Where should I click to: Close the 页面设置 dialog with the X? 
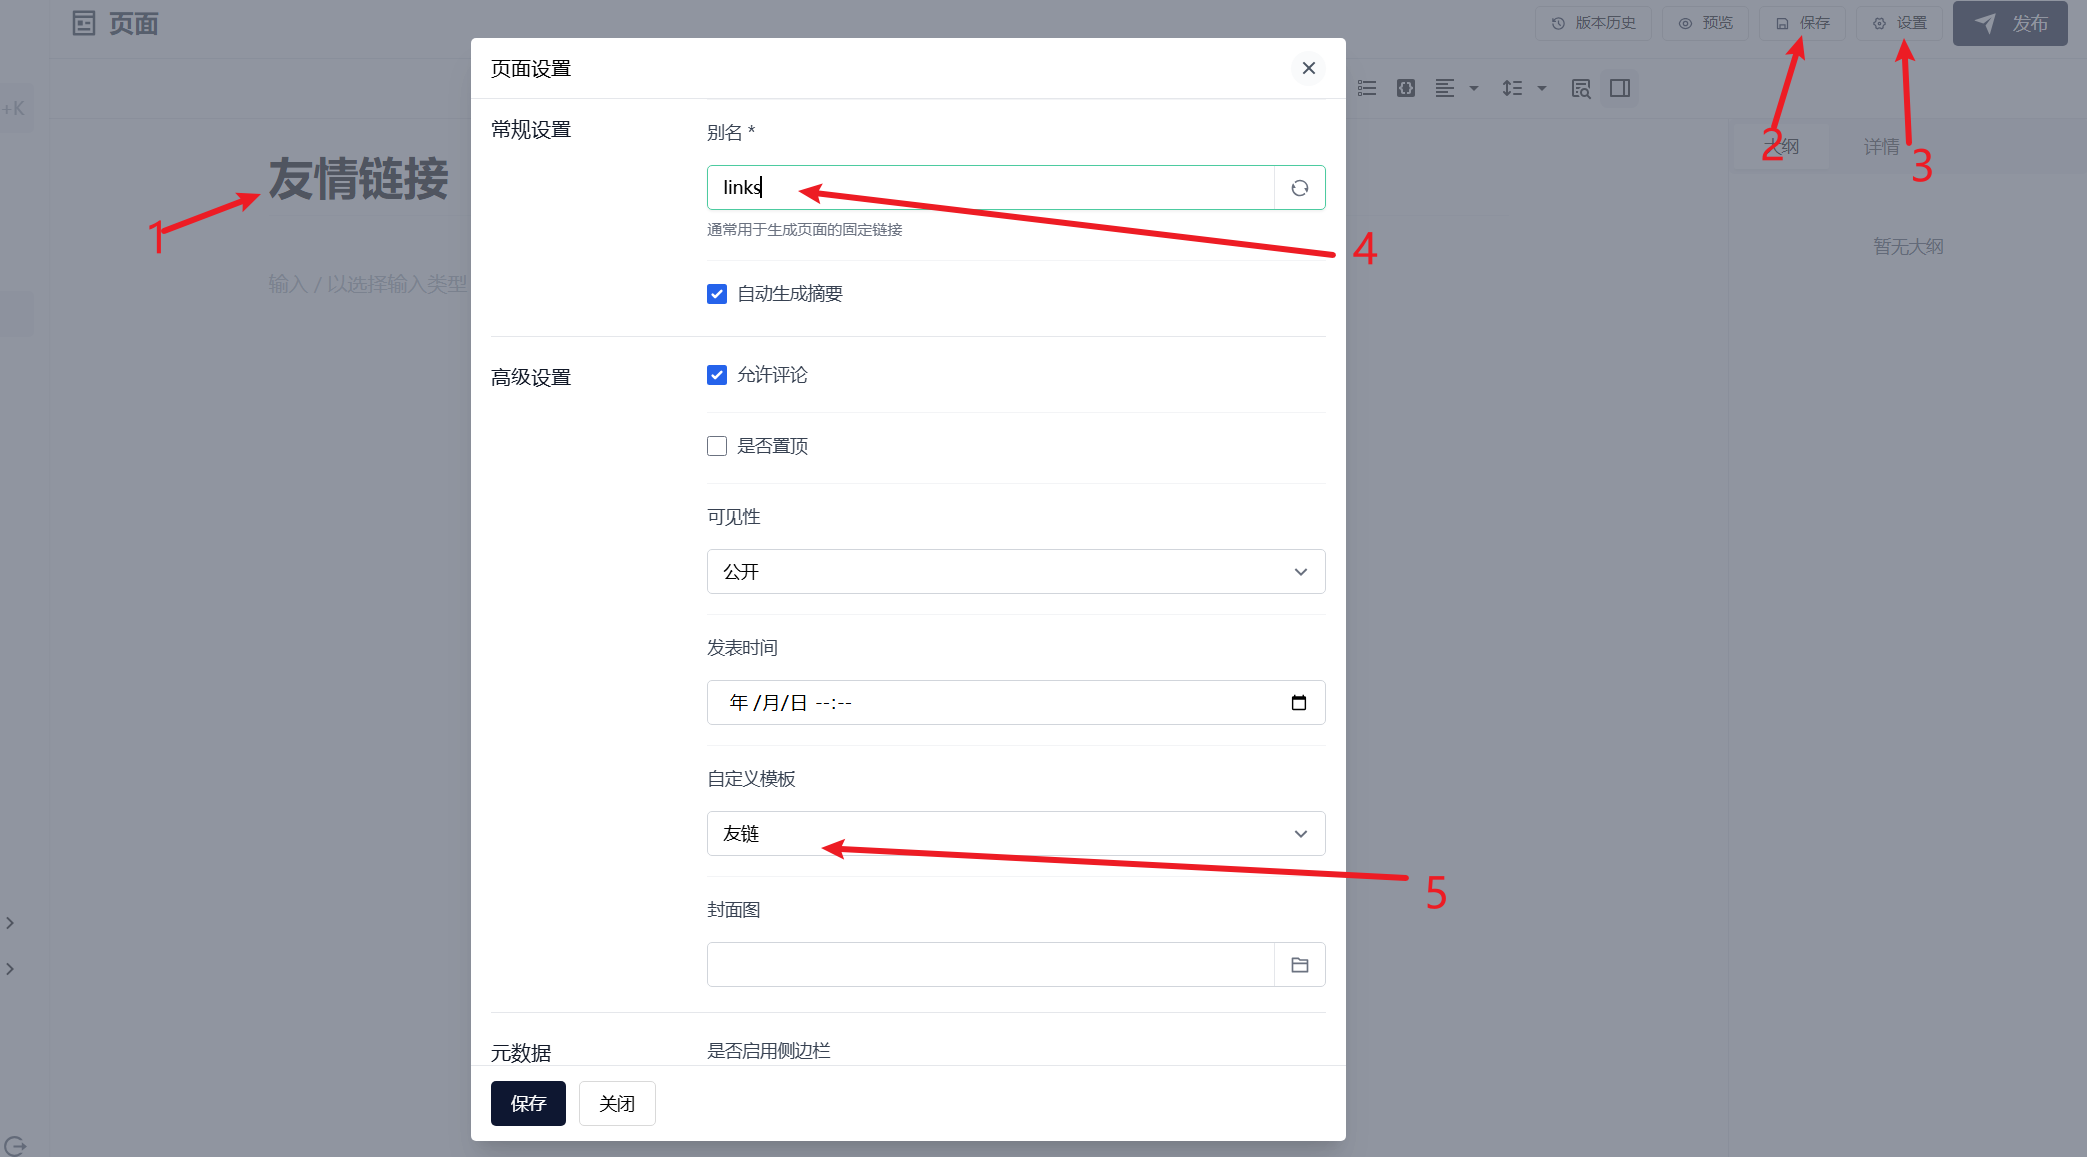pos(1308,68)
